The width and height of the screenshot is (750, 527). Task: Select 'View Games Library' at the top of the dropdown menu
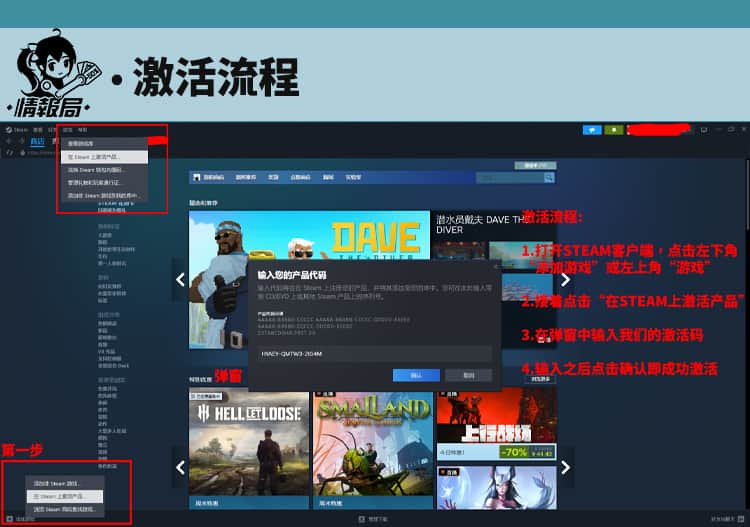click(104, 143)
